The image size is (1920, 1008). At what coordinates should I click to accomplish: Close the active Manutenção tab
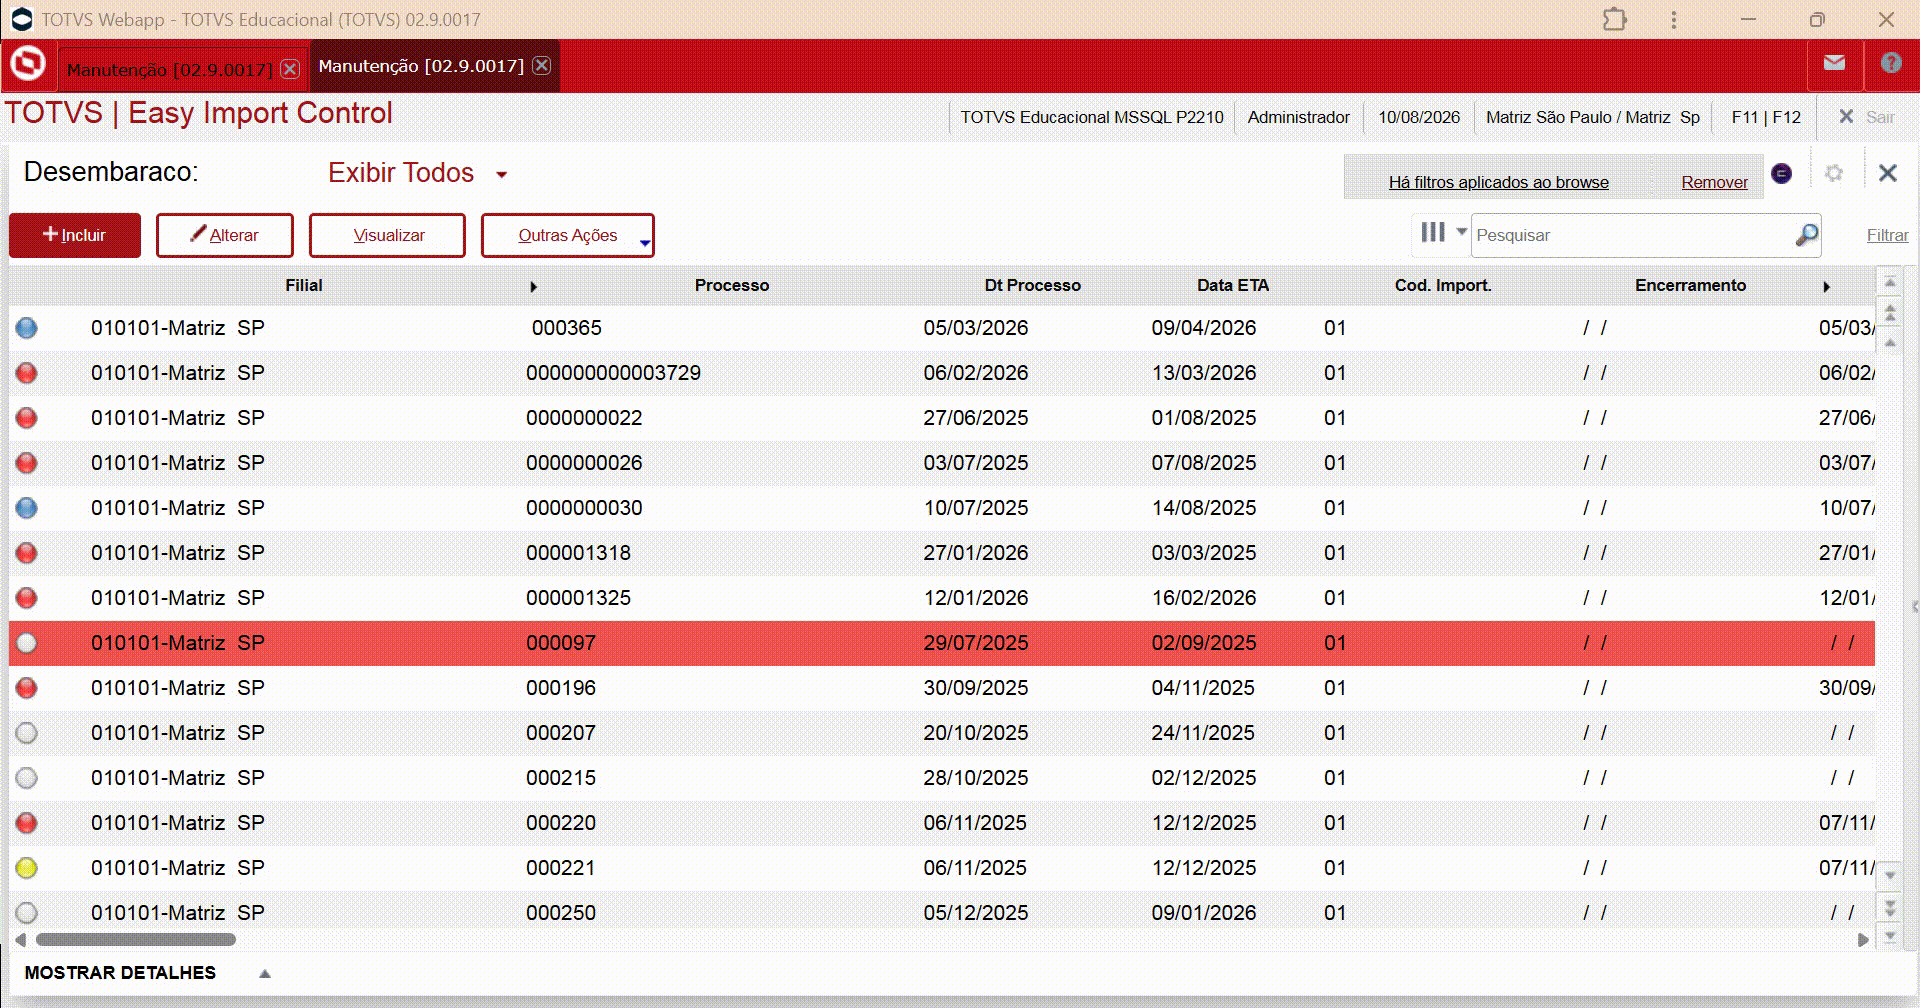[x=541, y=65]
